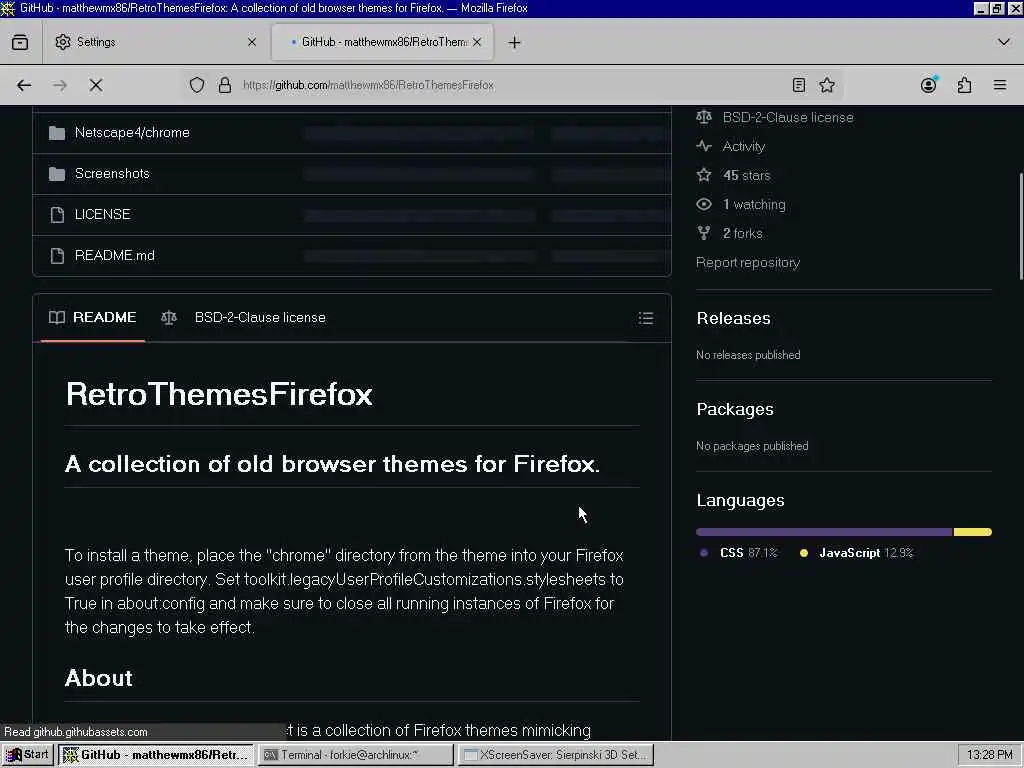1024x768 pixels.
Task: Expand the list all tabs chevron
Action: coord(1004,42)
